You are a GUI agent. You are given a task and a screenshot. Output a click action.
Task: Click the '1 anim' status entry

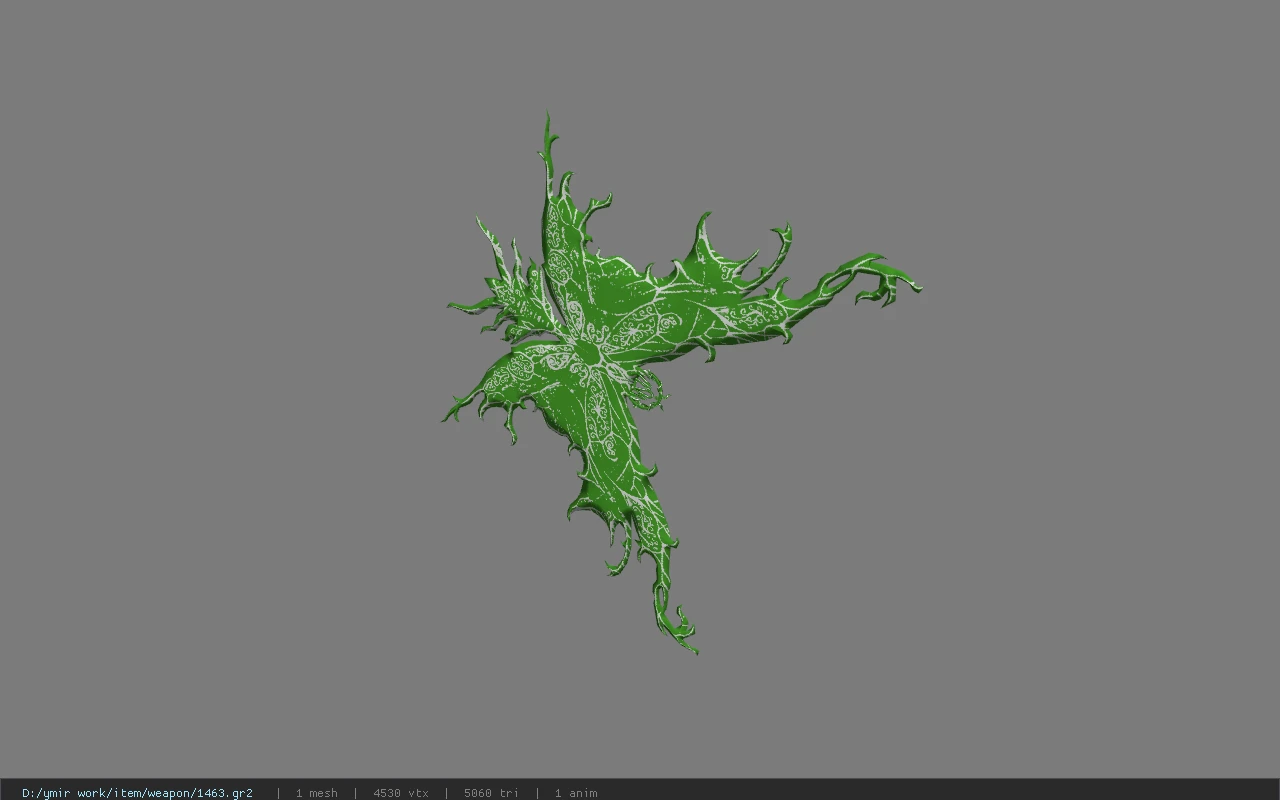576,793
